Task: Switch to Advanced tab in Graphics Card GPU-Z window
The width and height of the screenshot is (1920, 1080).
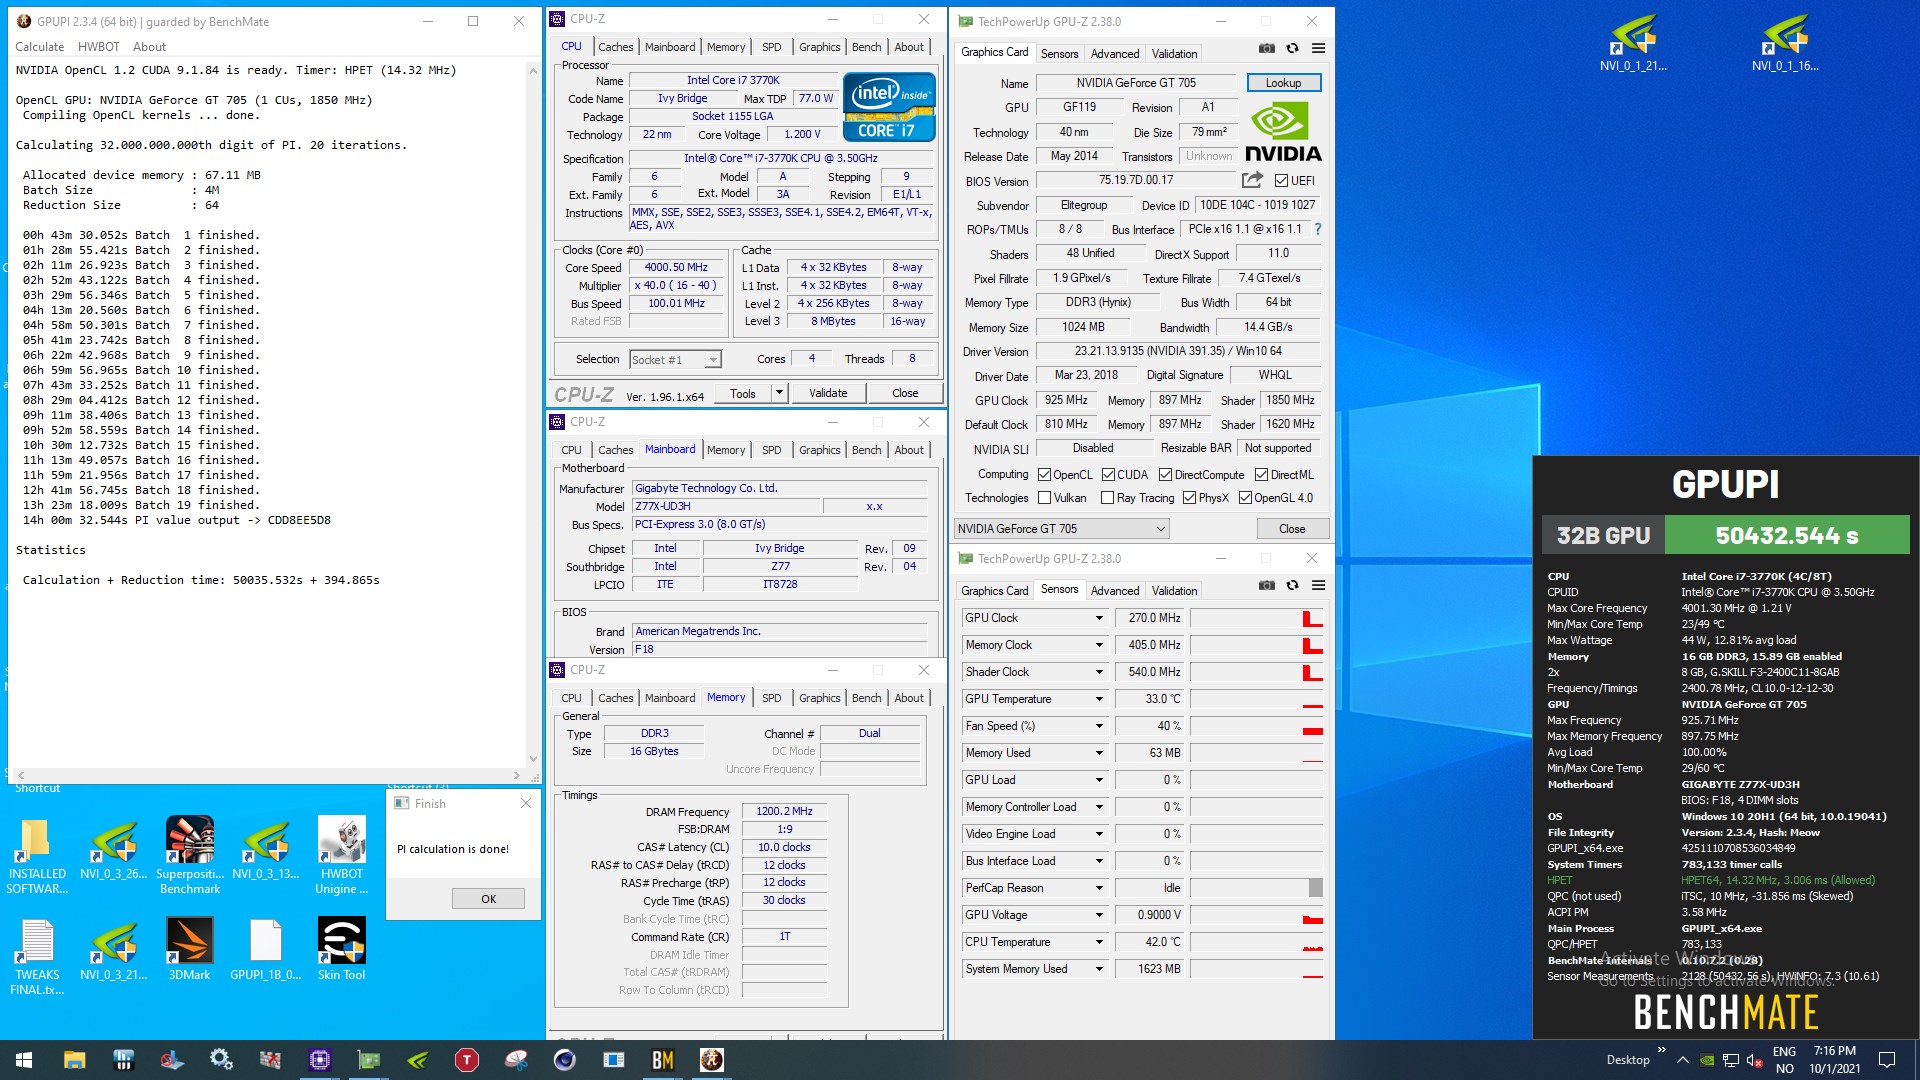Action: [1114, 54]
